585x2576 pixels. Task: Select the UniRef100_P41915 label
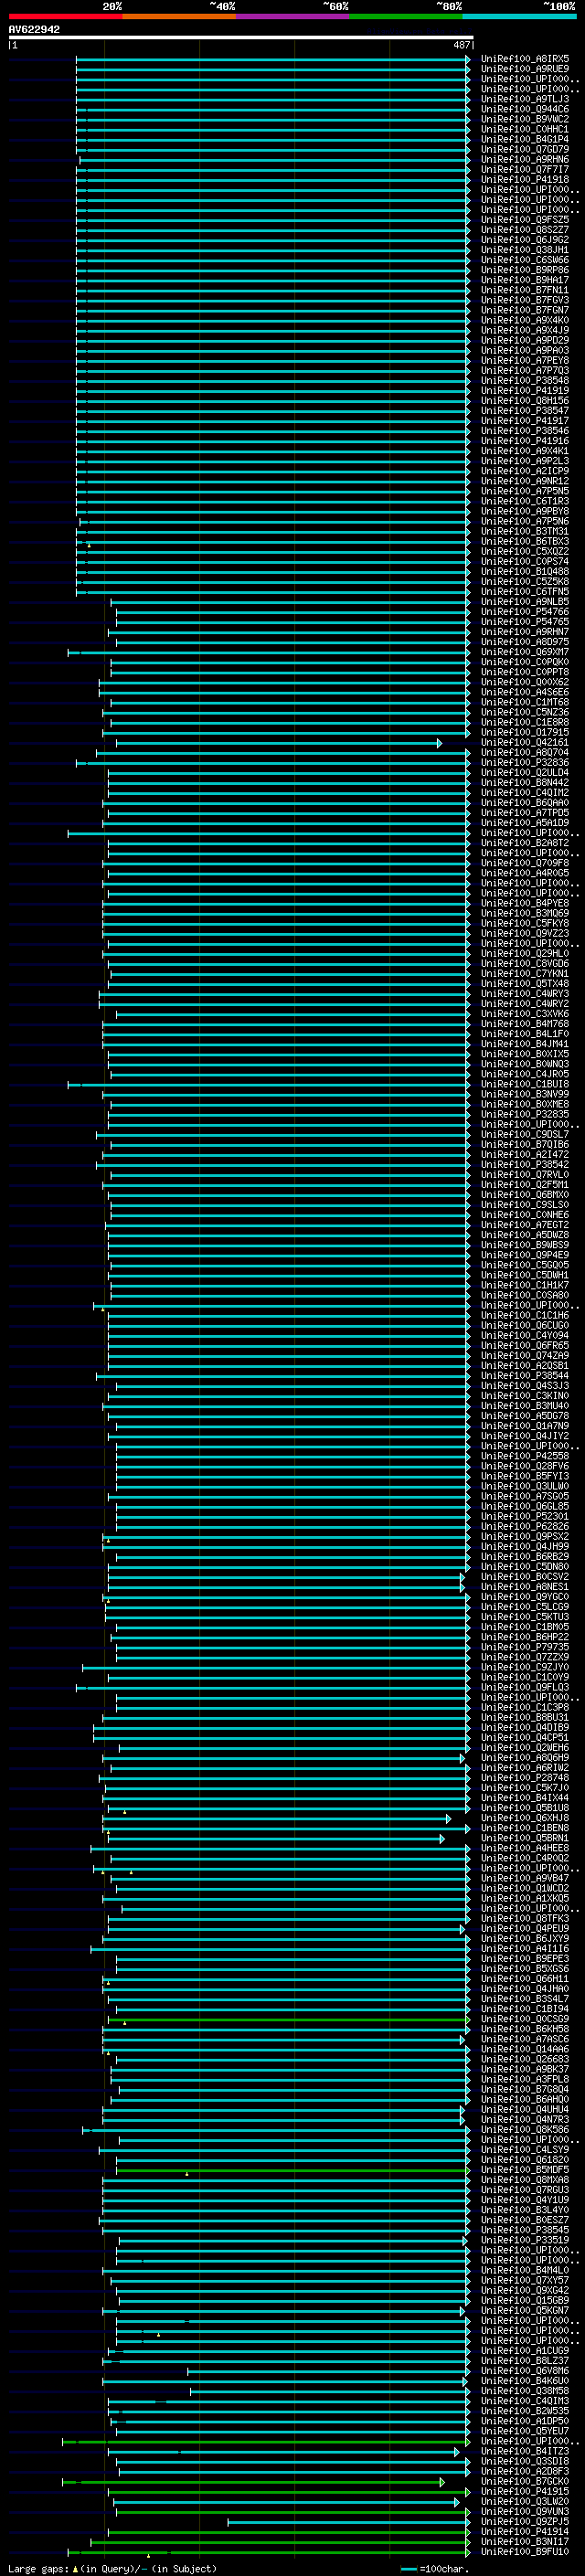tap(525, 2492)
